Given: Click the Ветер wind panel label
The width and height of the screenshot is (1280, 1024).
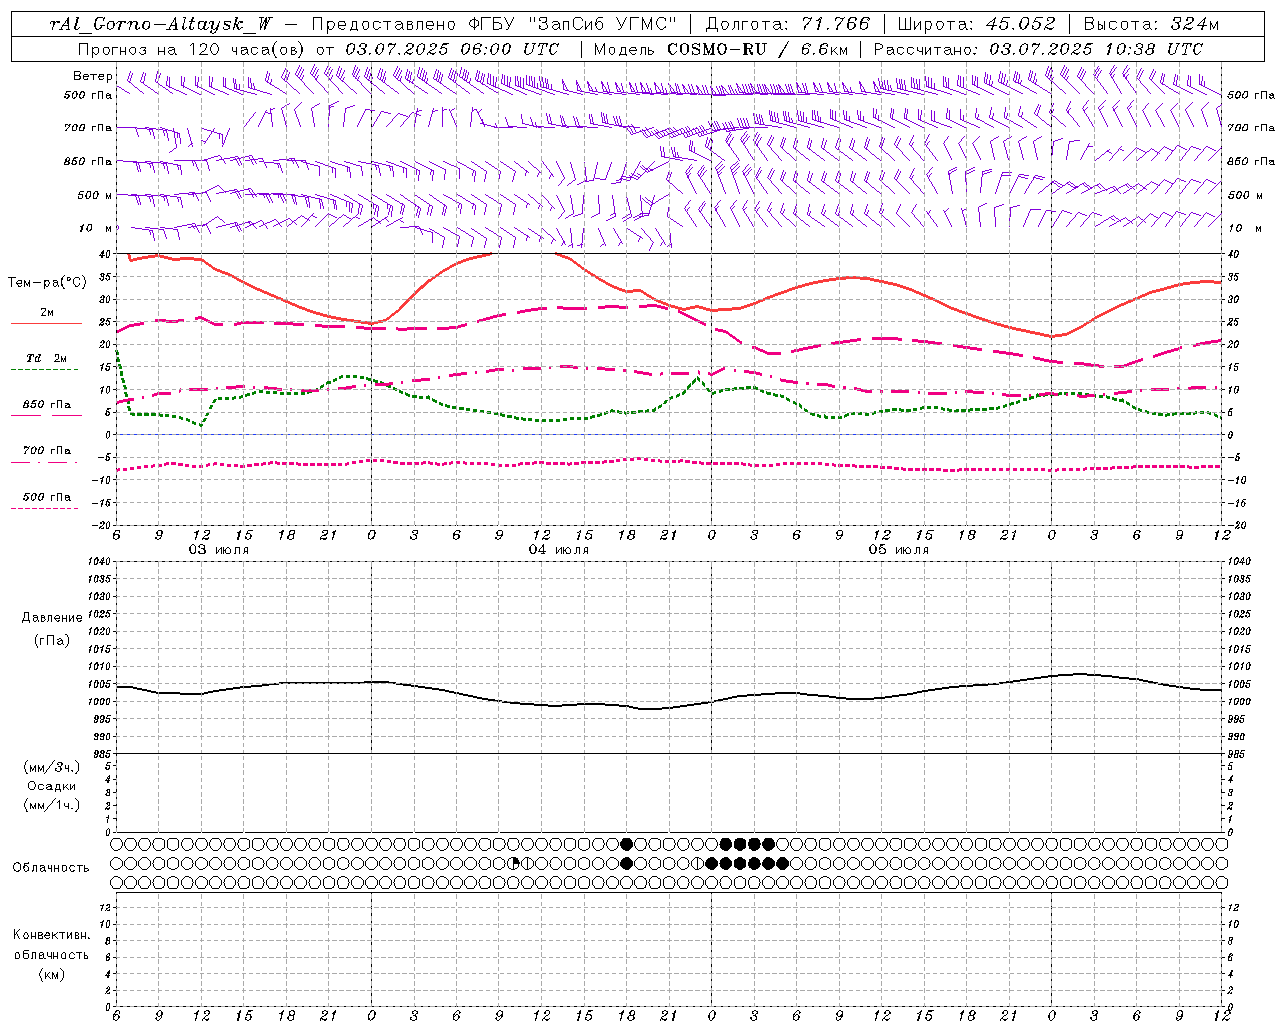Looking at the screenshot, I should click(93, 76).
